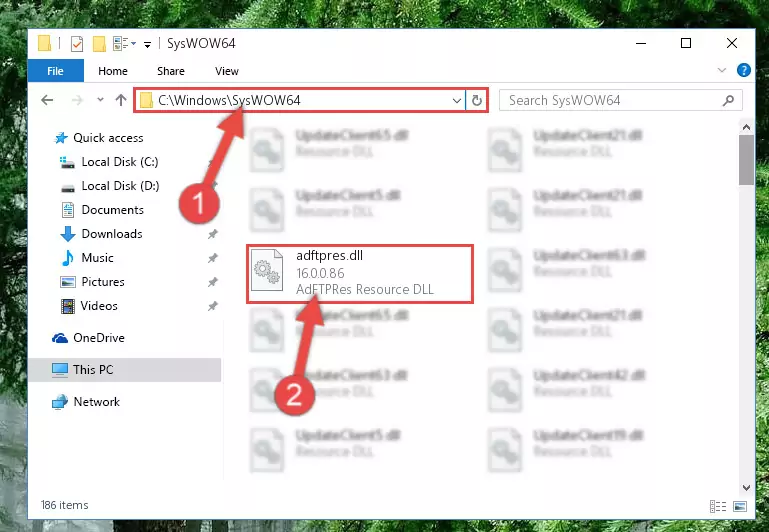Open Local Disk (D:) in sidebar

pyautogui.click(x=120, y=186)
